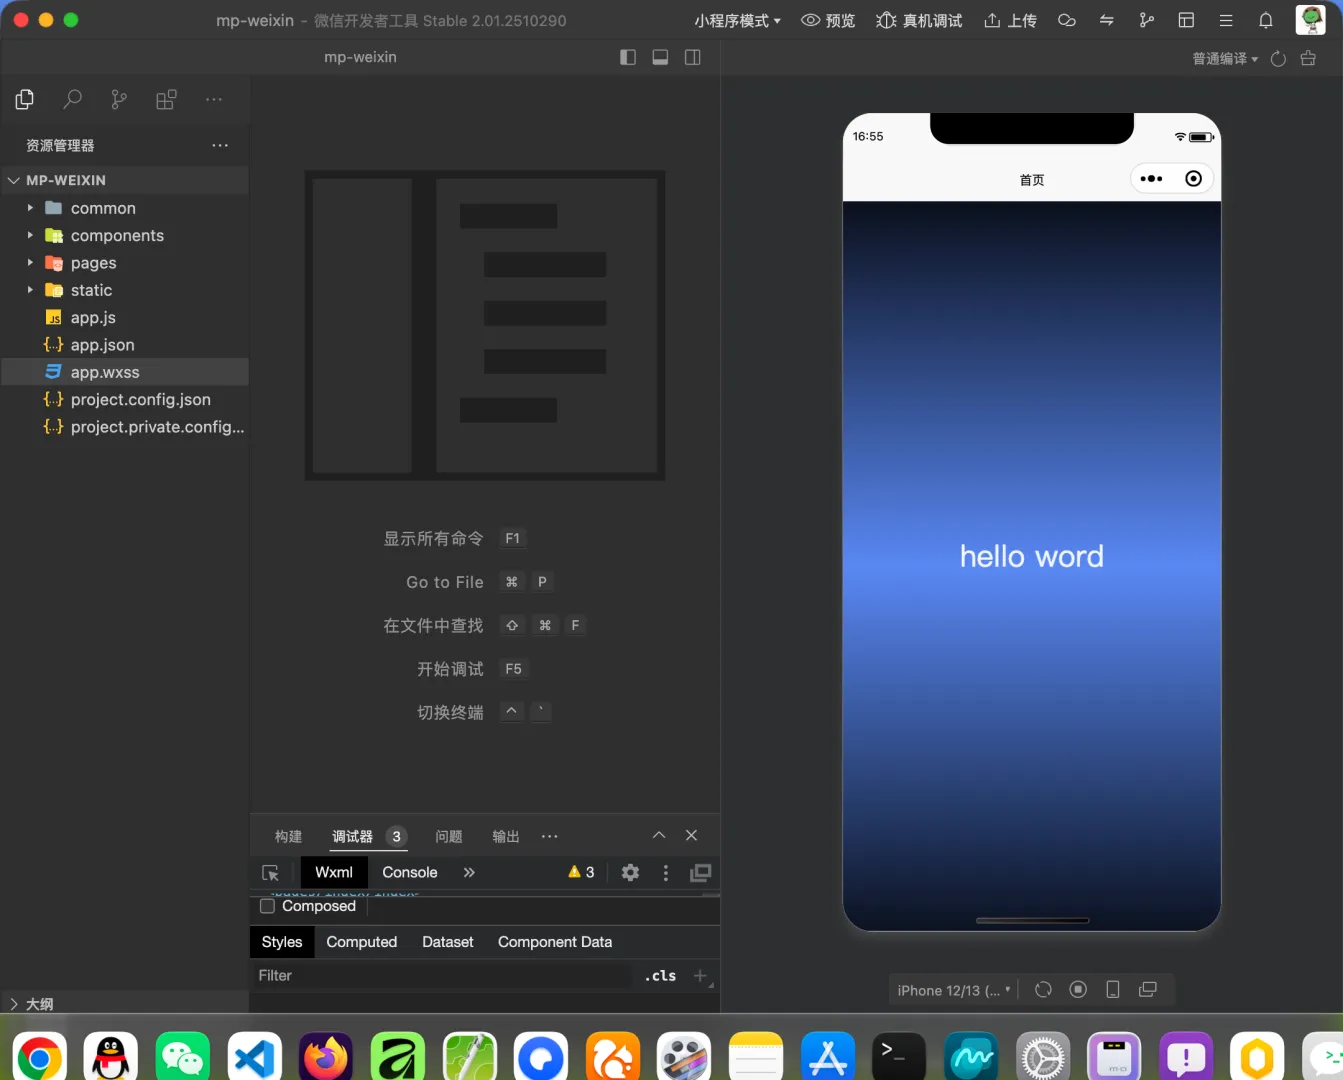This screenshot has width=1343, height=1080.
Task: Click the 上传 upload button
Action: [x=1010, y=20]
